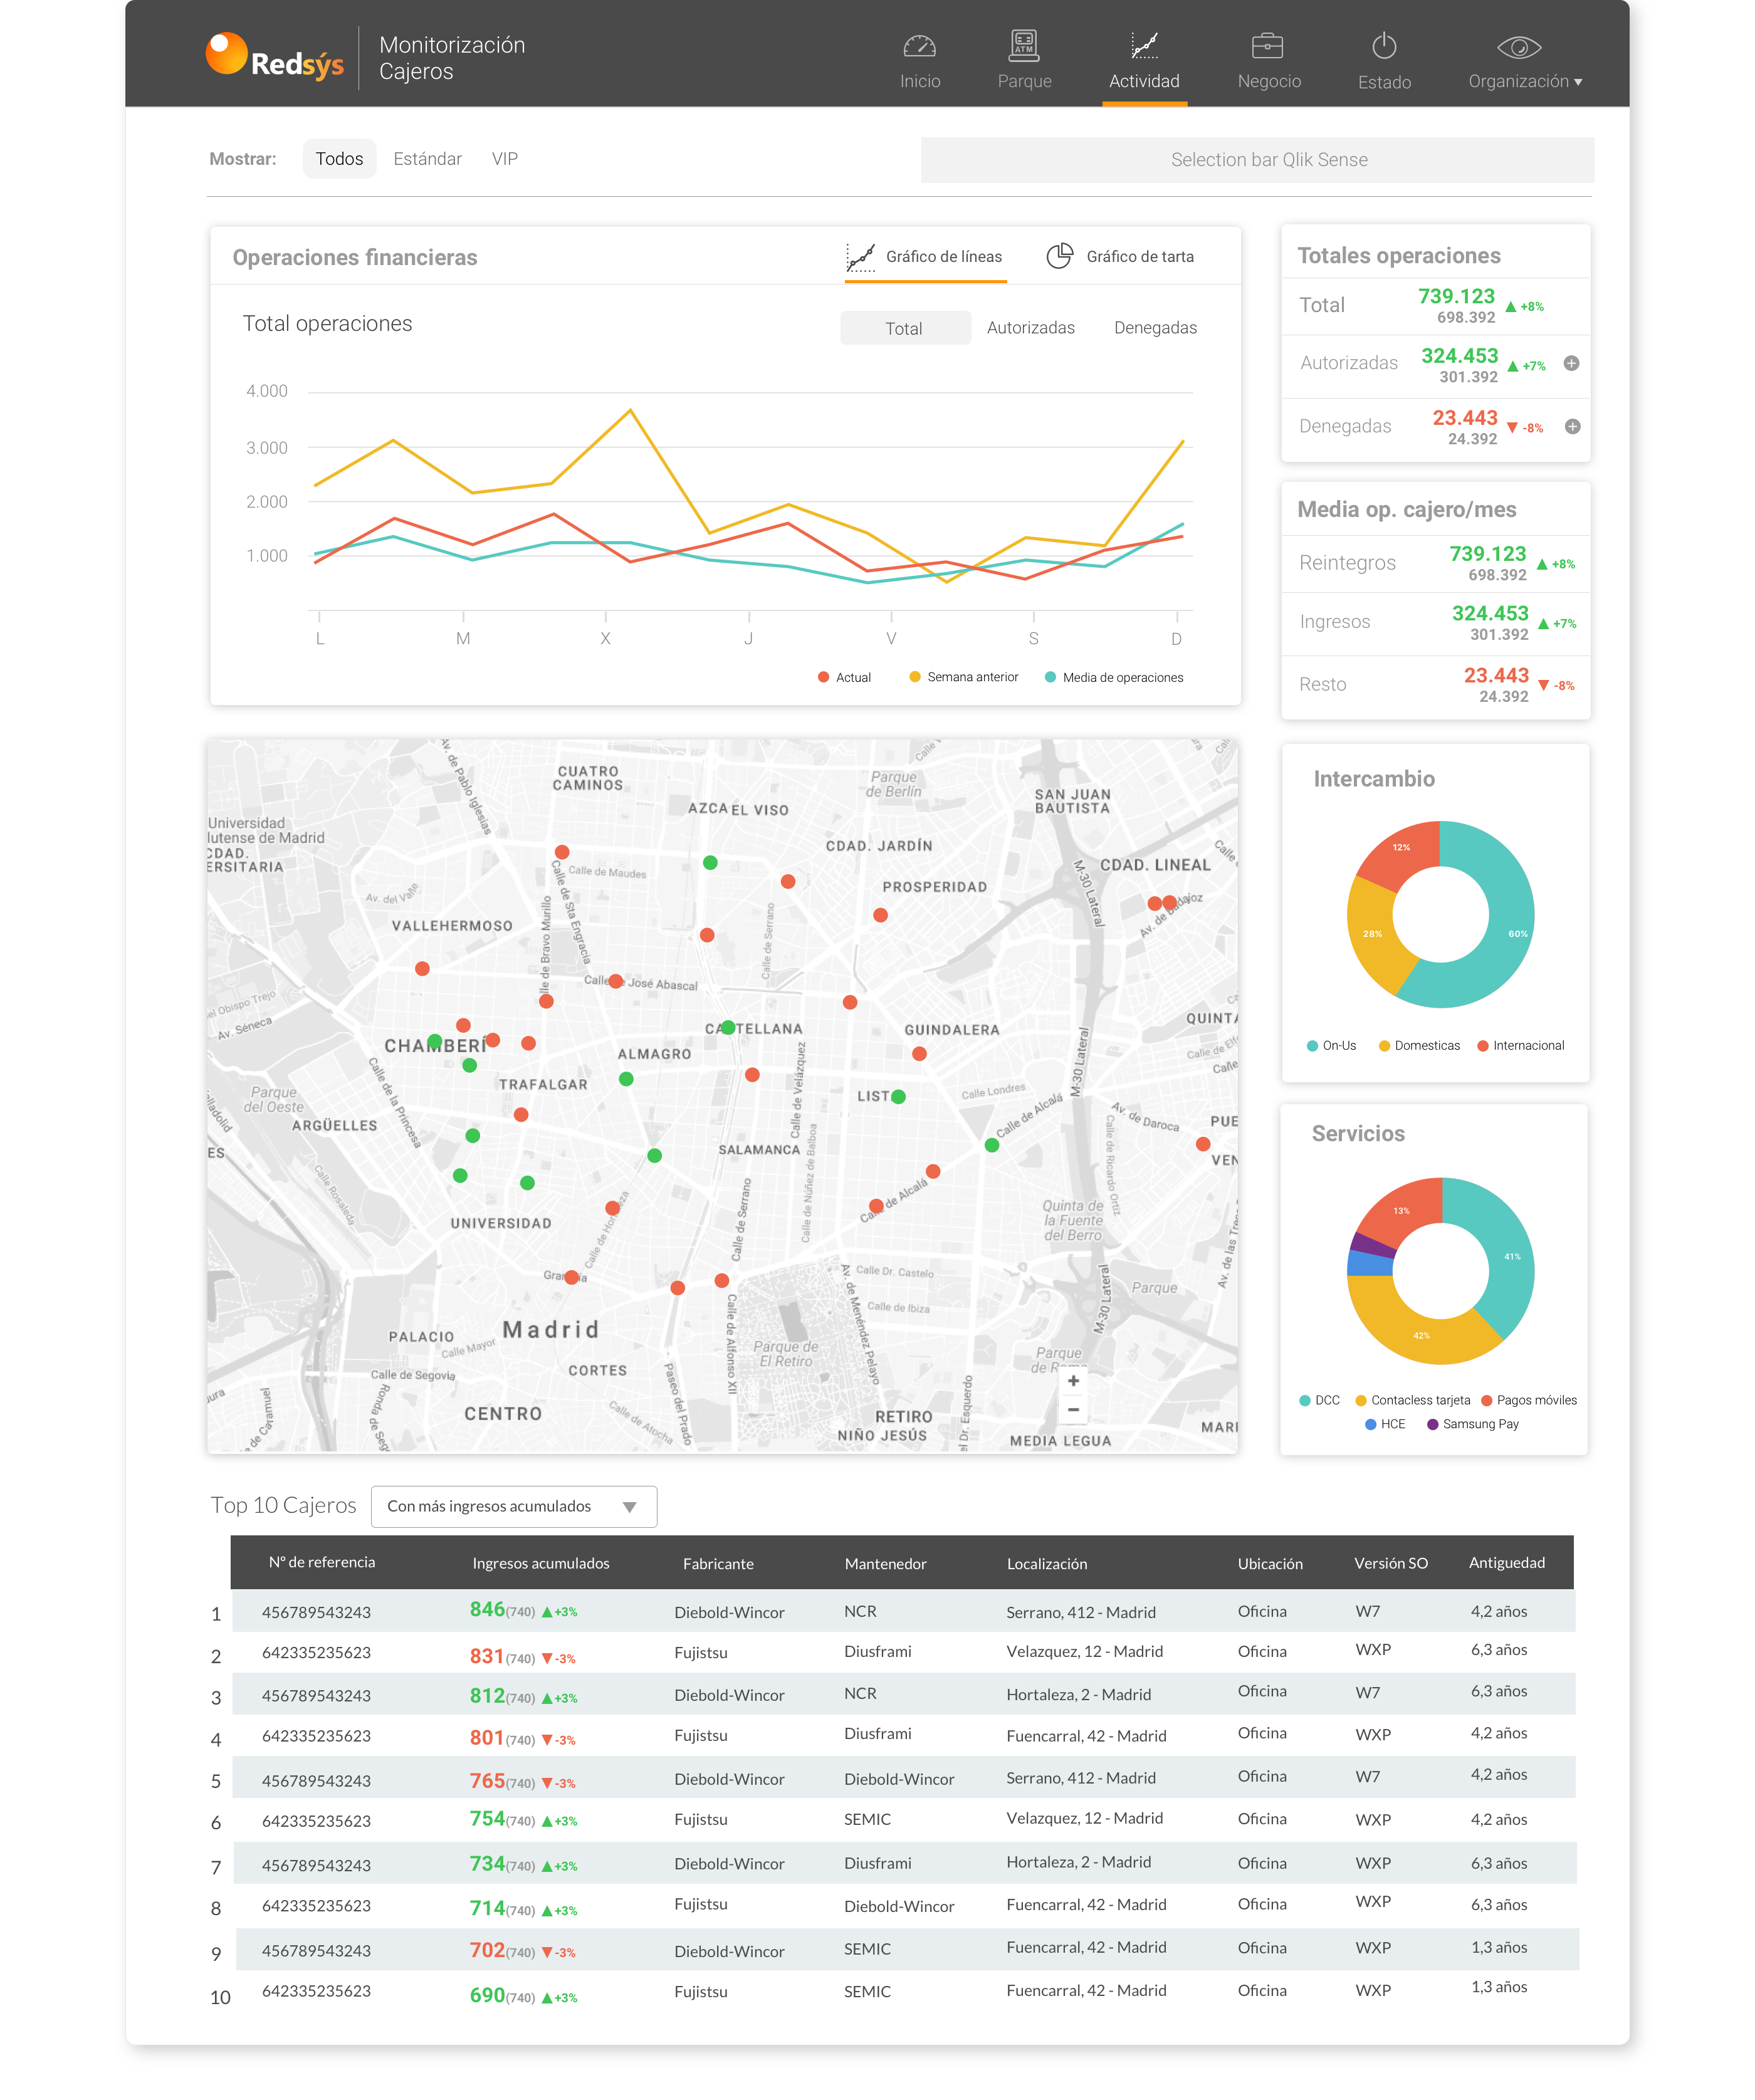Click the Redsys logo

click(x=274, y=58)
